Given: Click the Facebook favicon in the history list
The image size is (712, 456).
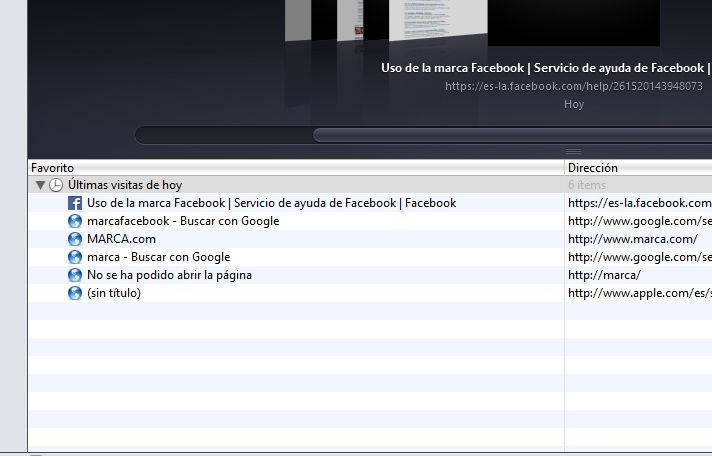Looking at the screenshot, I should click(x=75, y=203).
